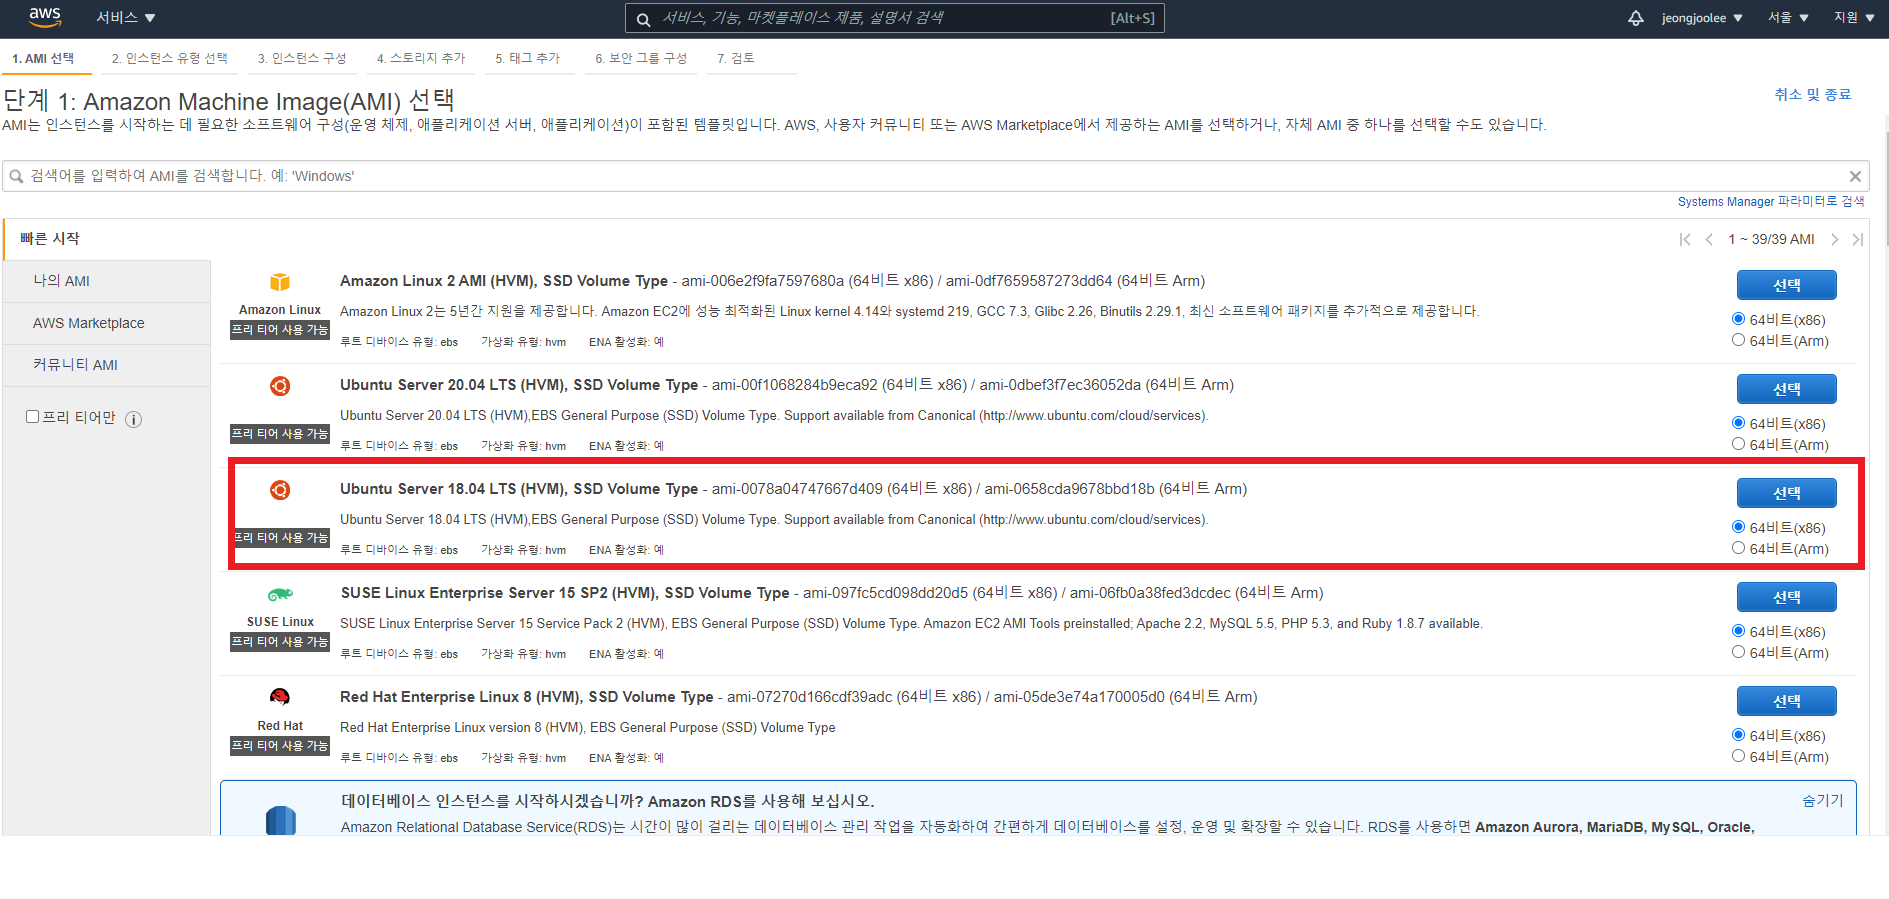Open the AWS home logo
This screenshot has width=1889, height=899.
click(x=45, y=17)
